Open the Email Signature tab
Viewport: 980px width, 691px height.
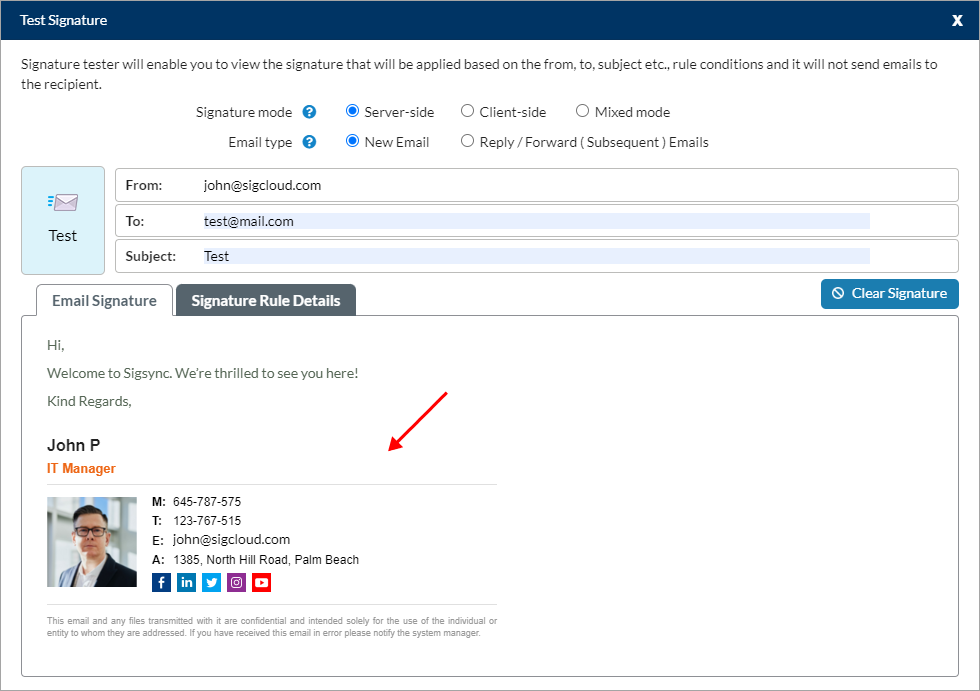(x=104, y=301)
